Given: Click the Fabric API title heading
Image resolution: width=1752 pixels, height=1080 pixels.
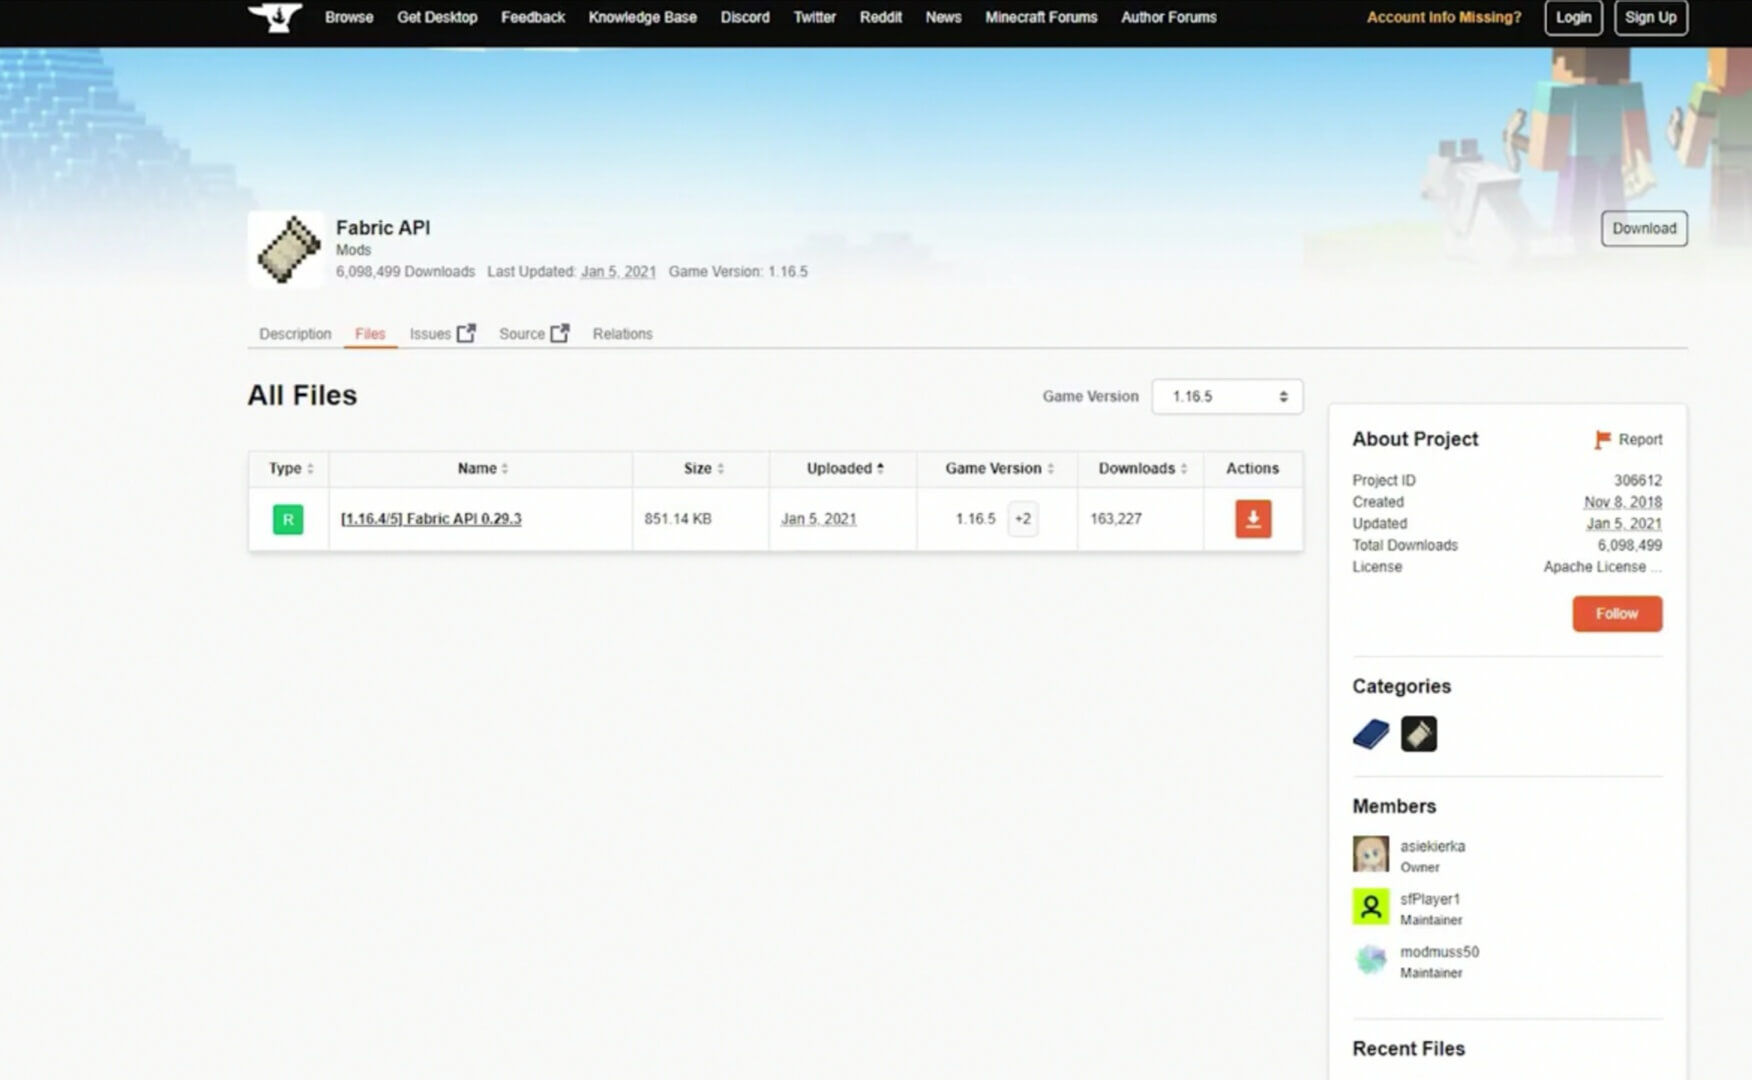Looking at the screenshot, I should [x=383, y=228].
